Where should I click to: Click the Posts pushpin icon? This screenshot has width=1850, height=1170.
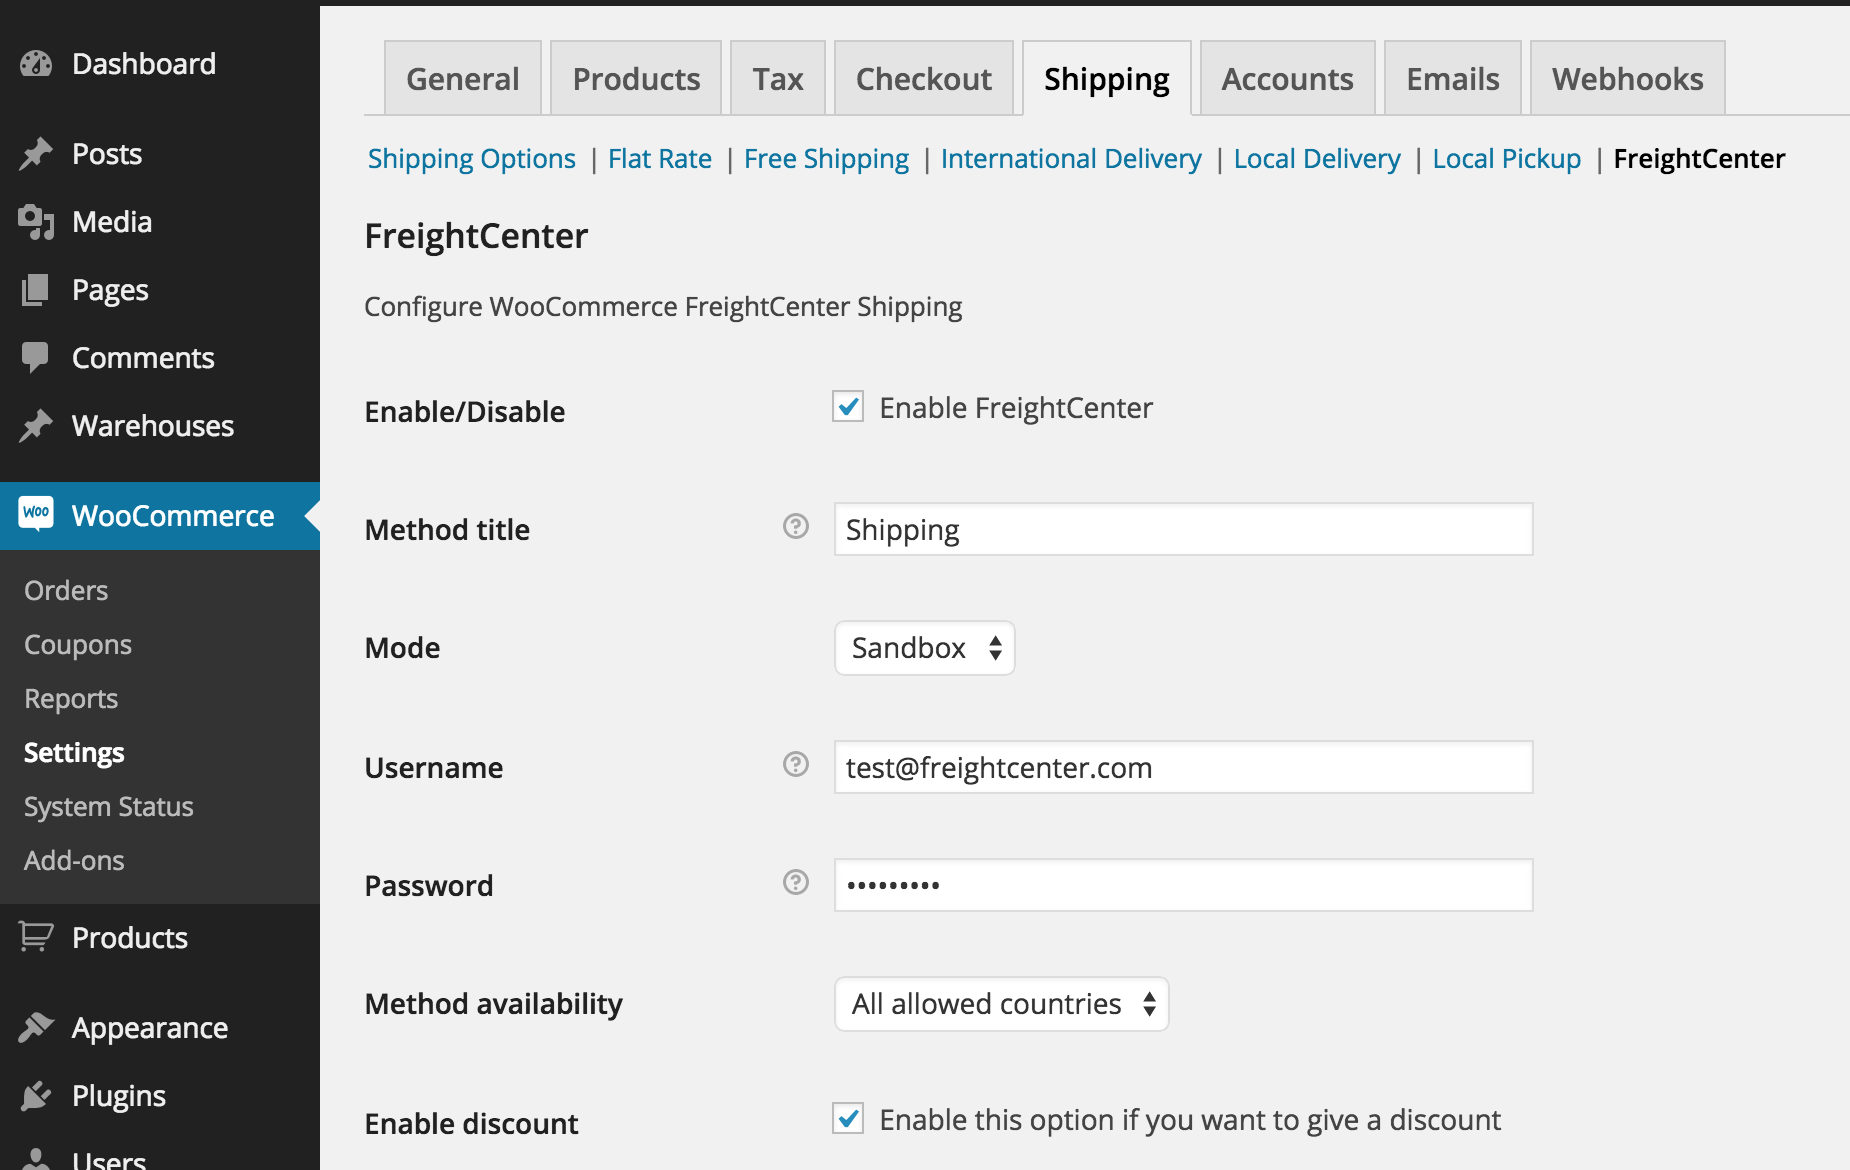coord(36,154)
